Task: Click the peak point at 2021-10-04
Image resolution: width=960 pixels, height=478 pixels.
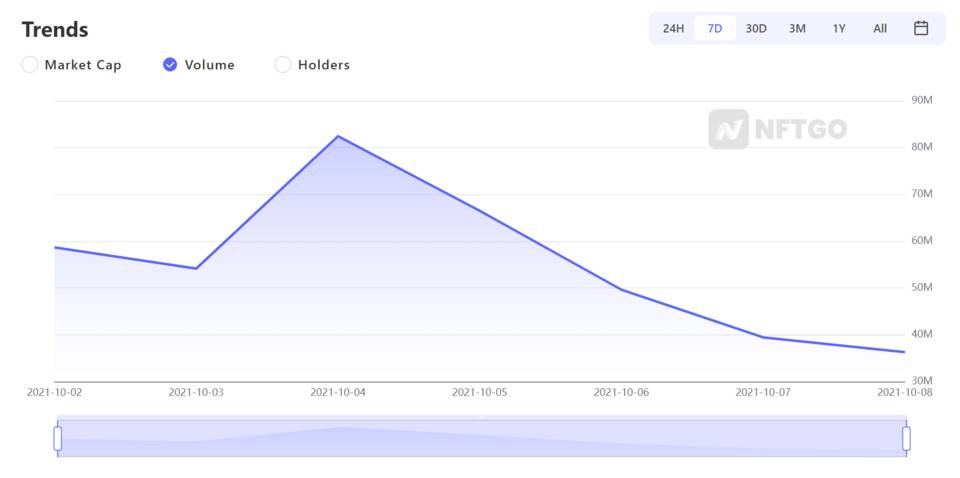Action: [x=338, y=136]
